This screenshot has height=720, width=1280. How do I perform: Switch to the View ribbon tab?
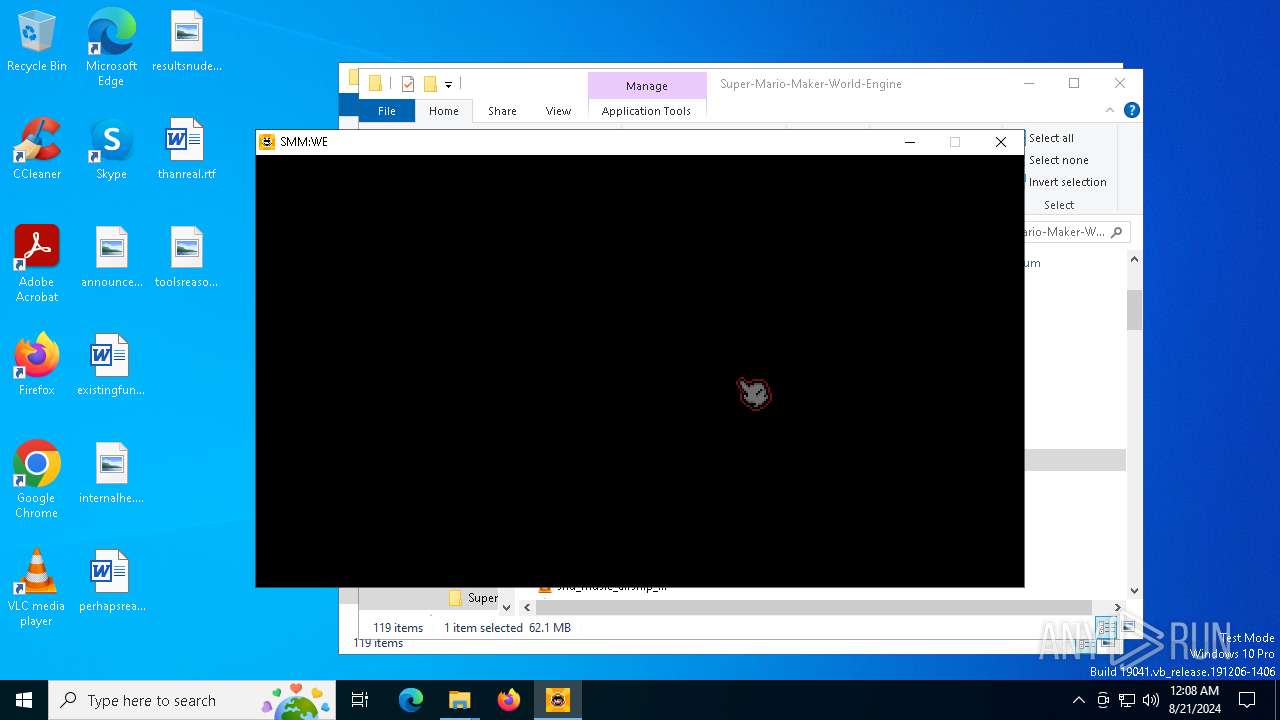coord(558,111)
